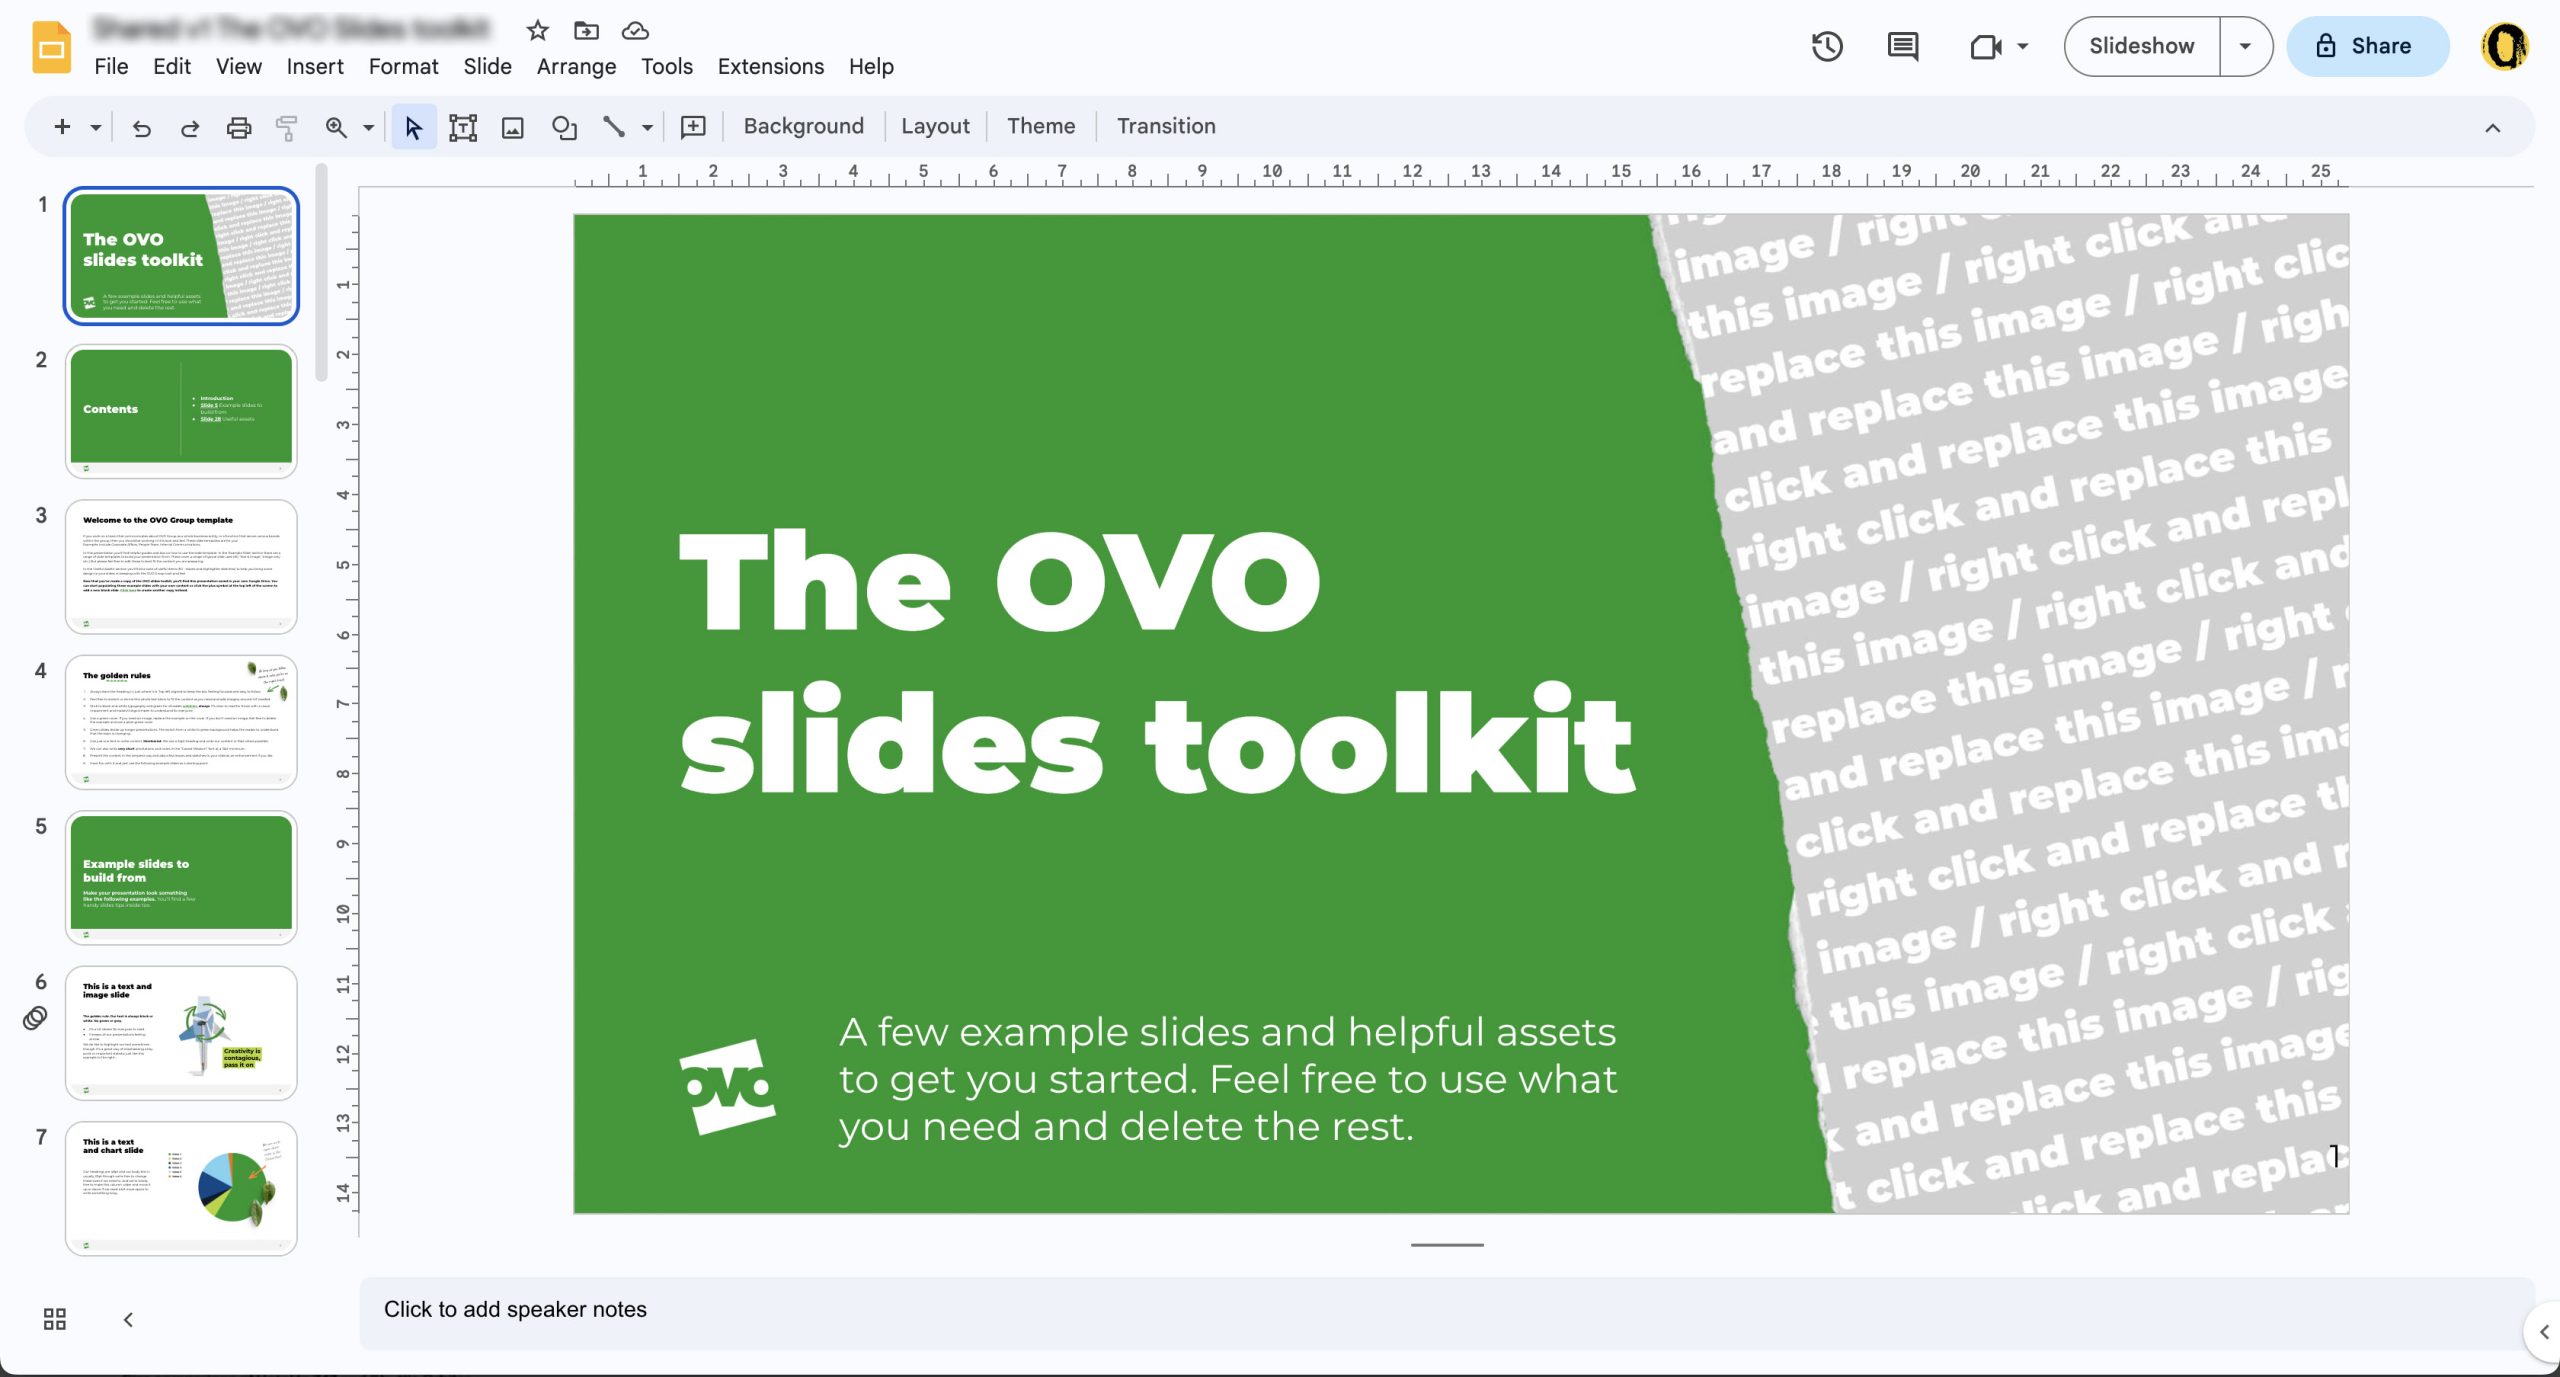
Task: Open the Format menu
Action: click(x=403, y=66)
